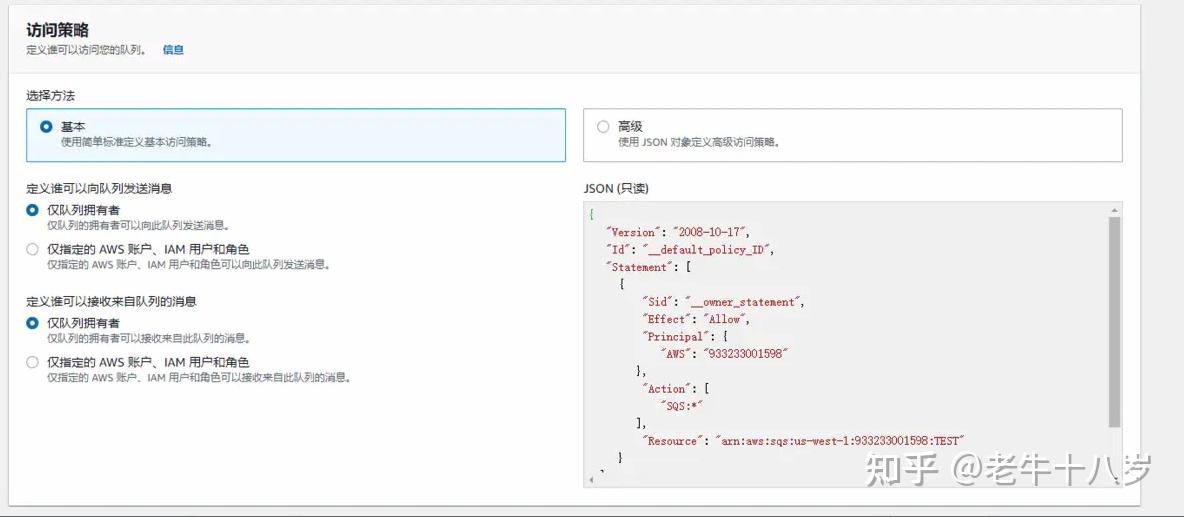Choose 仅队列拥有者 for receiving messages
This screenshot has width=1184, height=517.
pos(32,323)
